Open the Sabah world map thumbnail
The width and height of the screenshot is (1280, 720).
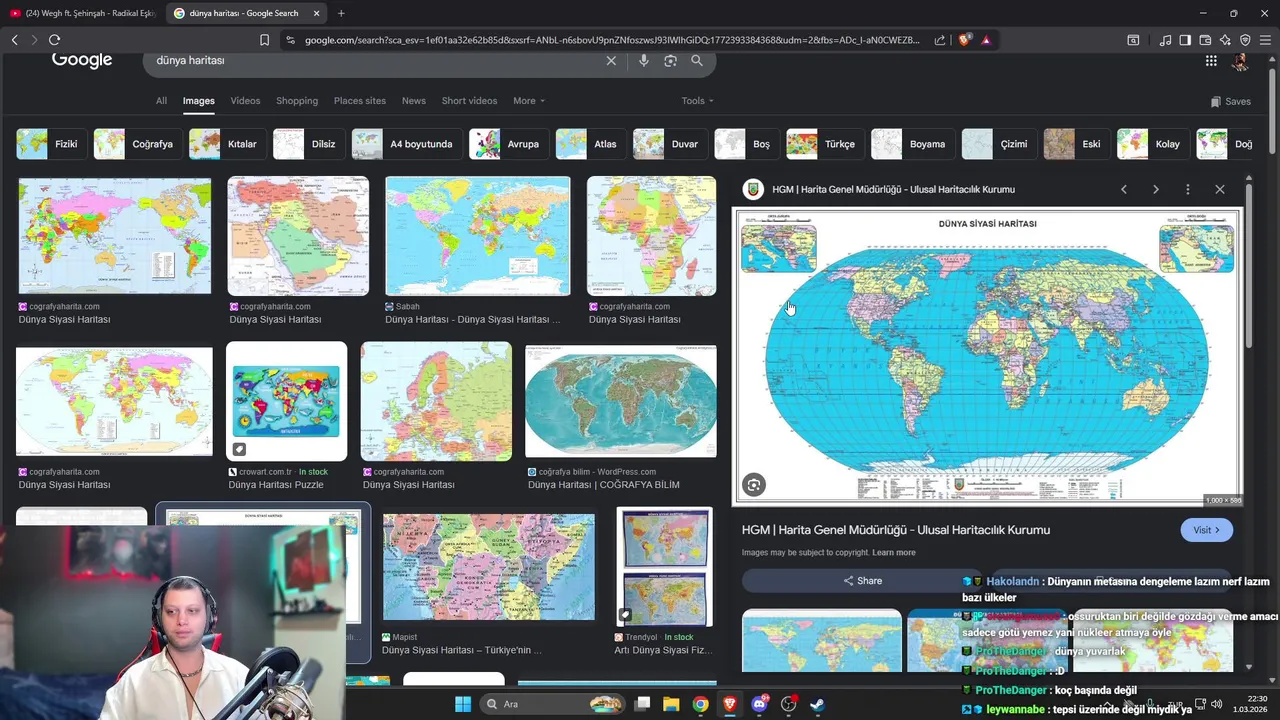point(478,236)
